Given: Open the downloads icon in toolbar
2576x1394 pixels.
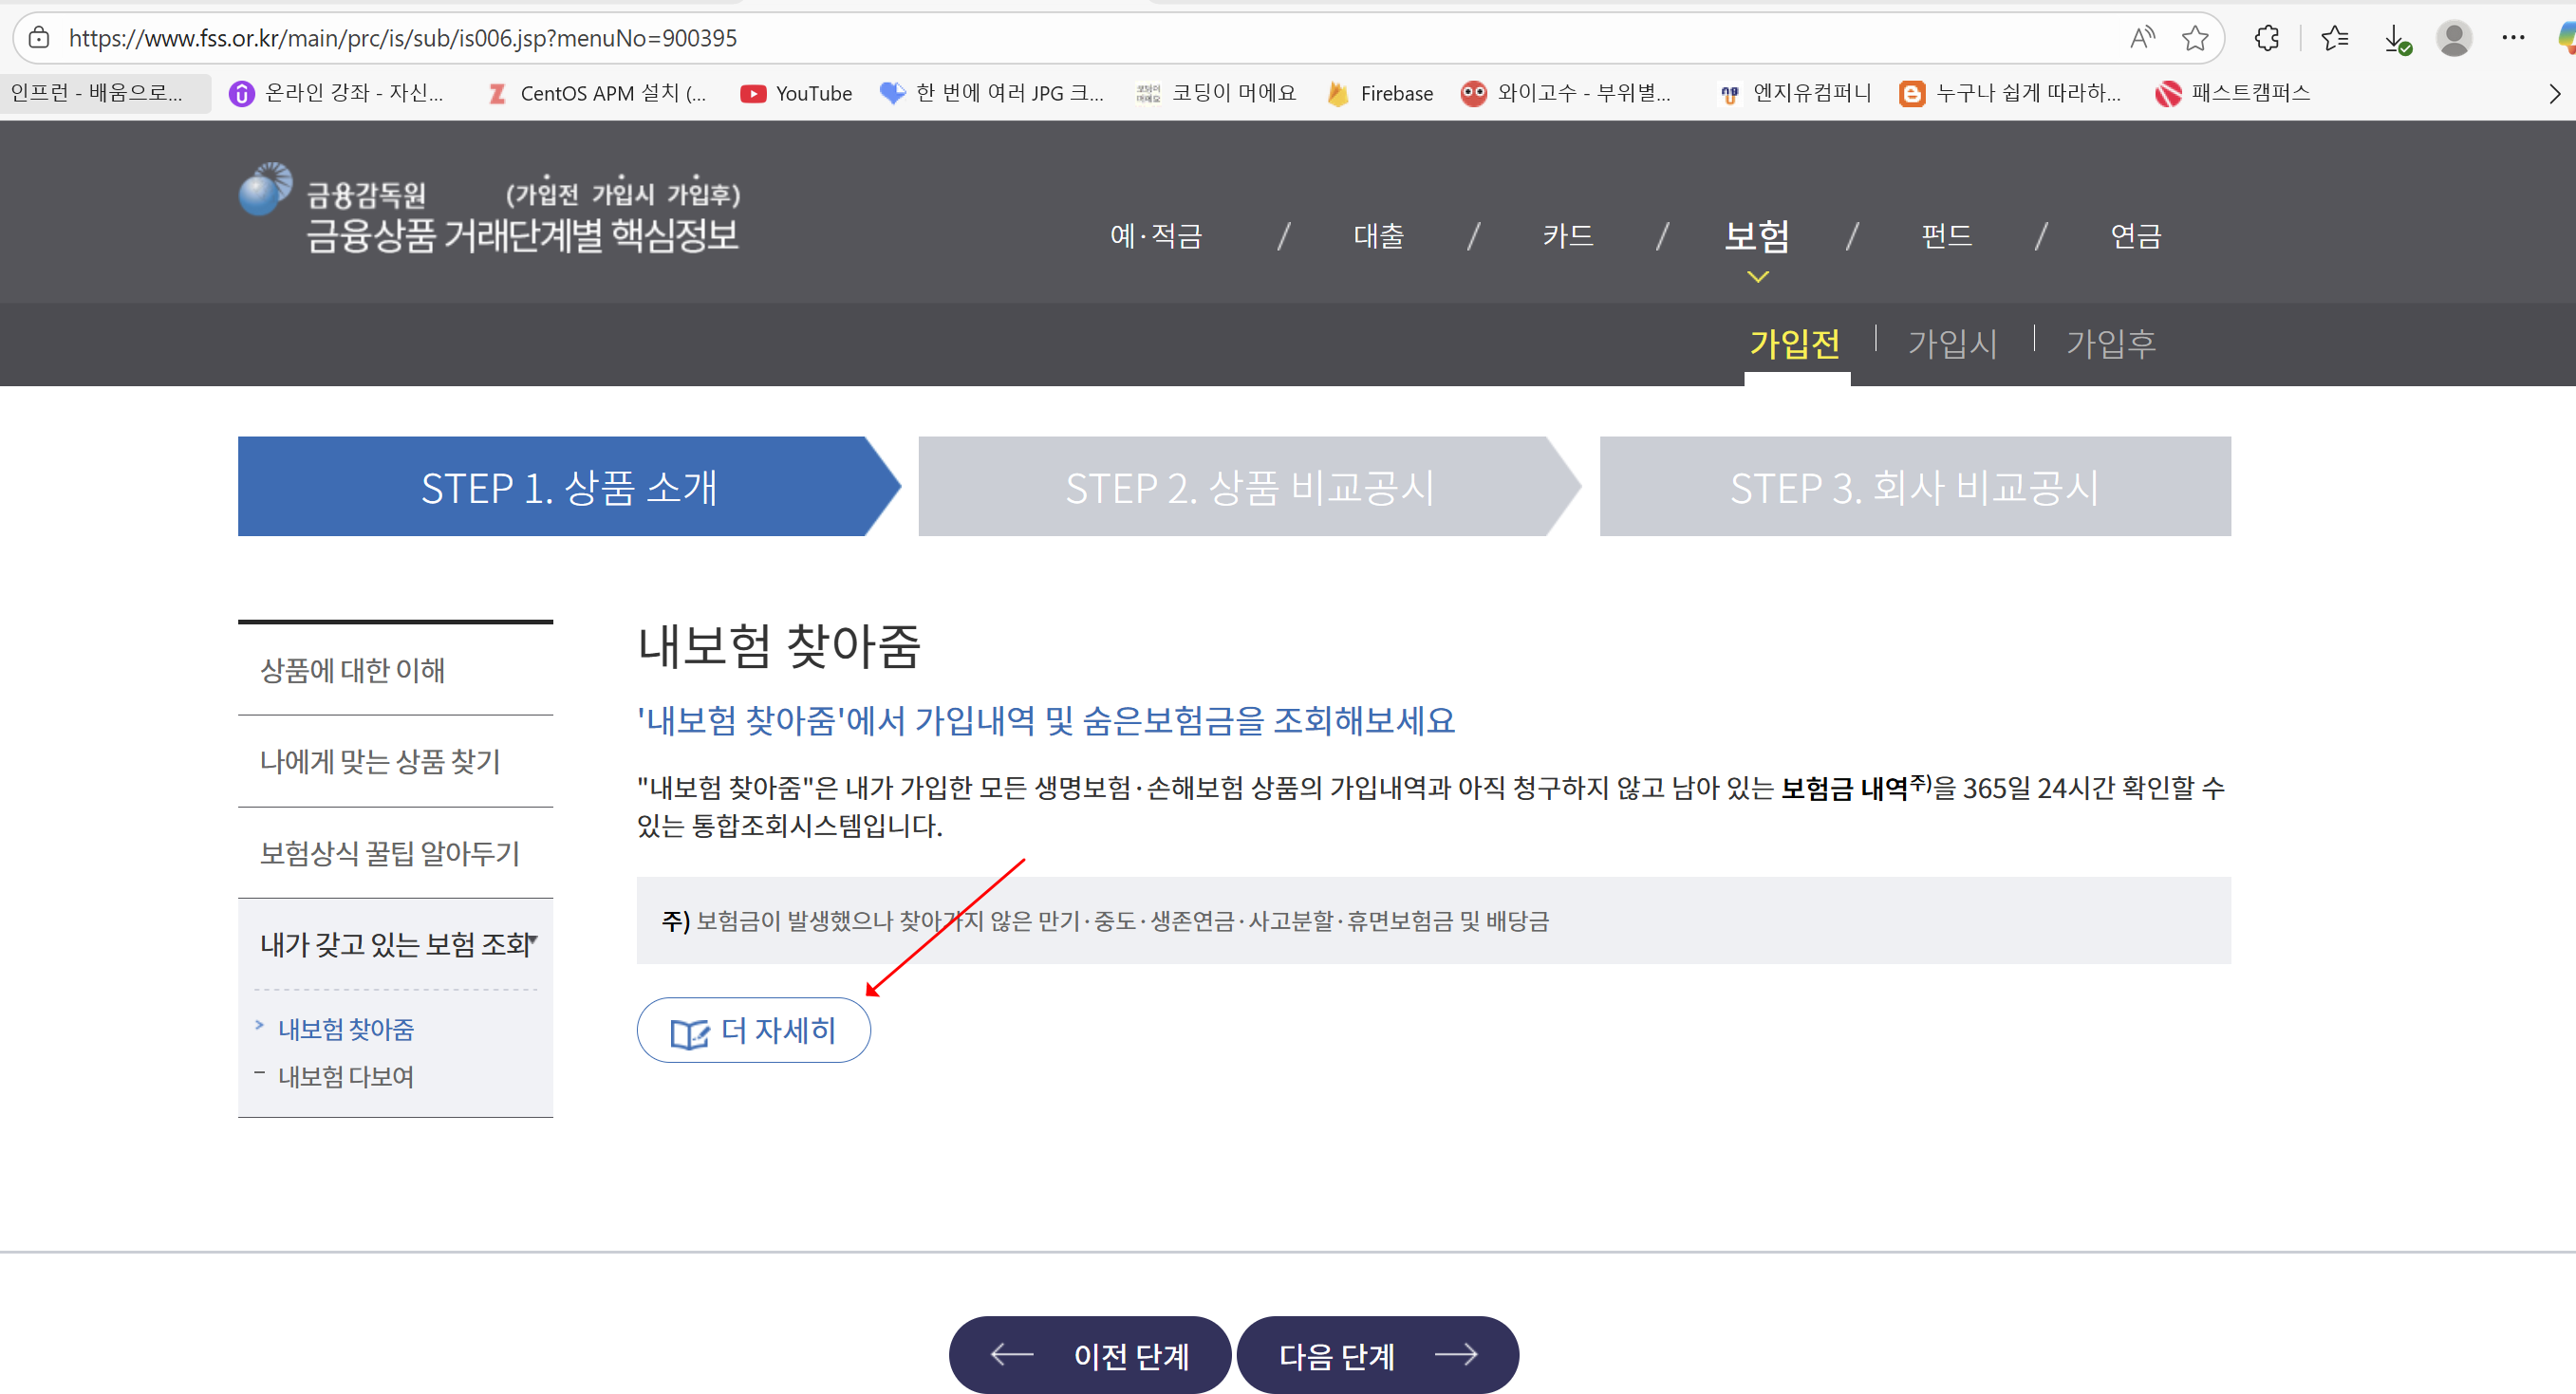Looking at the screenshot, I should [x=2395, y=38].
